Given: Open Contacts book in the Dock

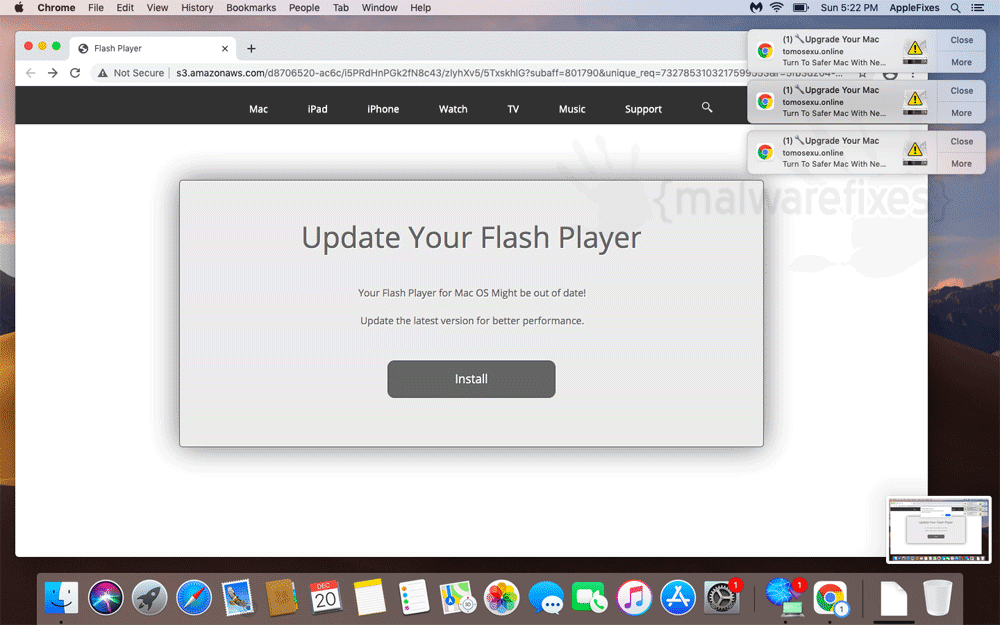Looking at the screenshot, I should point(281,598).
